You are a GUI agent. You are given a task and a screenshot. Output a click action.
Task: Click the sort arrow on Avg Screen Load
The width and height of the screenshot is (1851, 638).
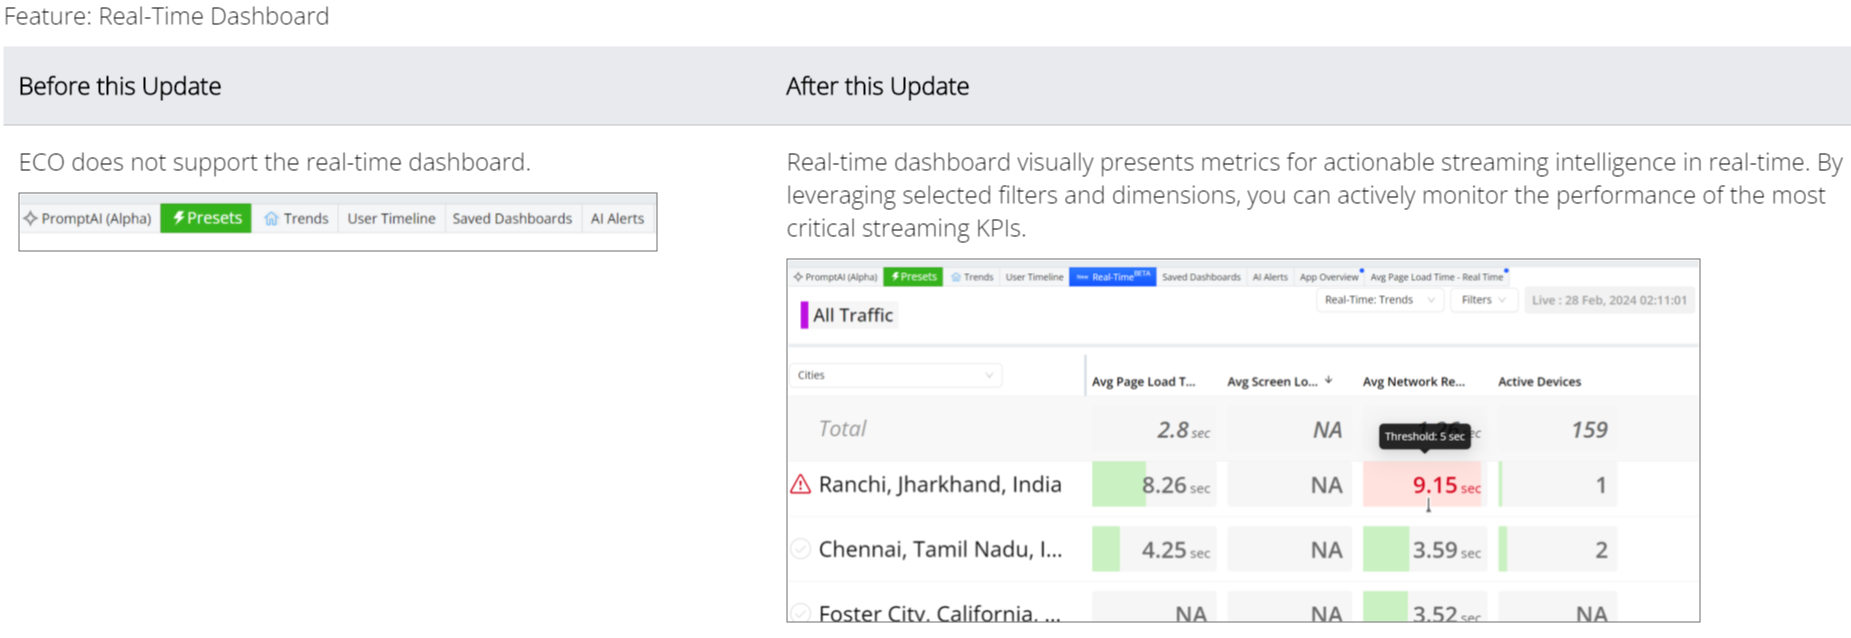(1328, 381)
